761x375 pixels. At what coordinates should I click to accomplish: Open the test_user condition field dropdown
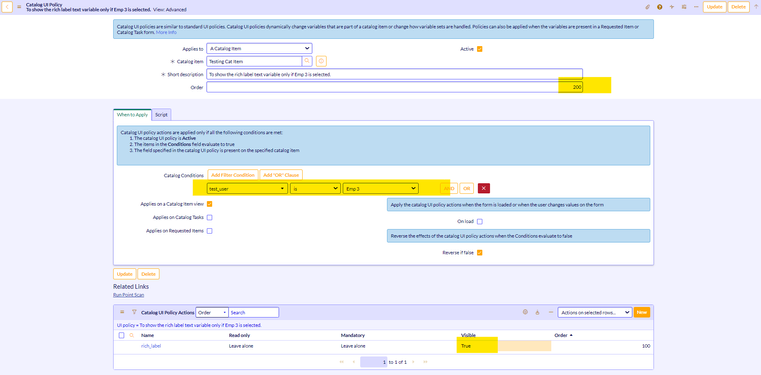247,188
